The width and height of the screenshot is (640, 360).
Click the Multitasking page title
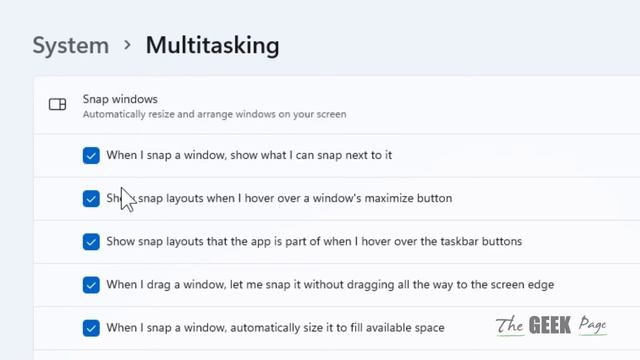pos(212,45)
